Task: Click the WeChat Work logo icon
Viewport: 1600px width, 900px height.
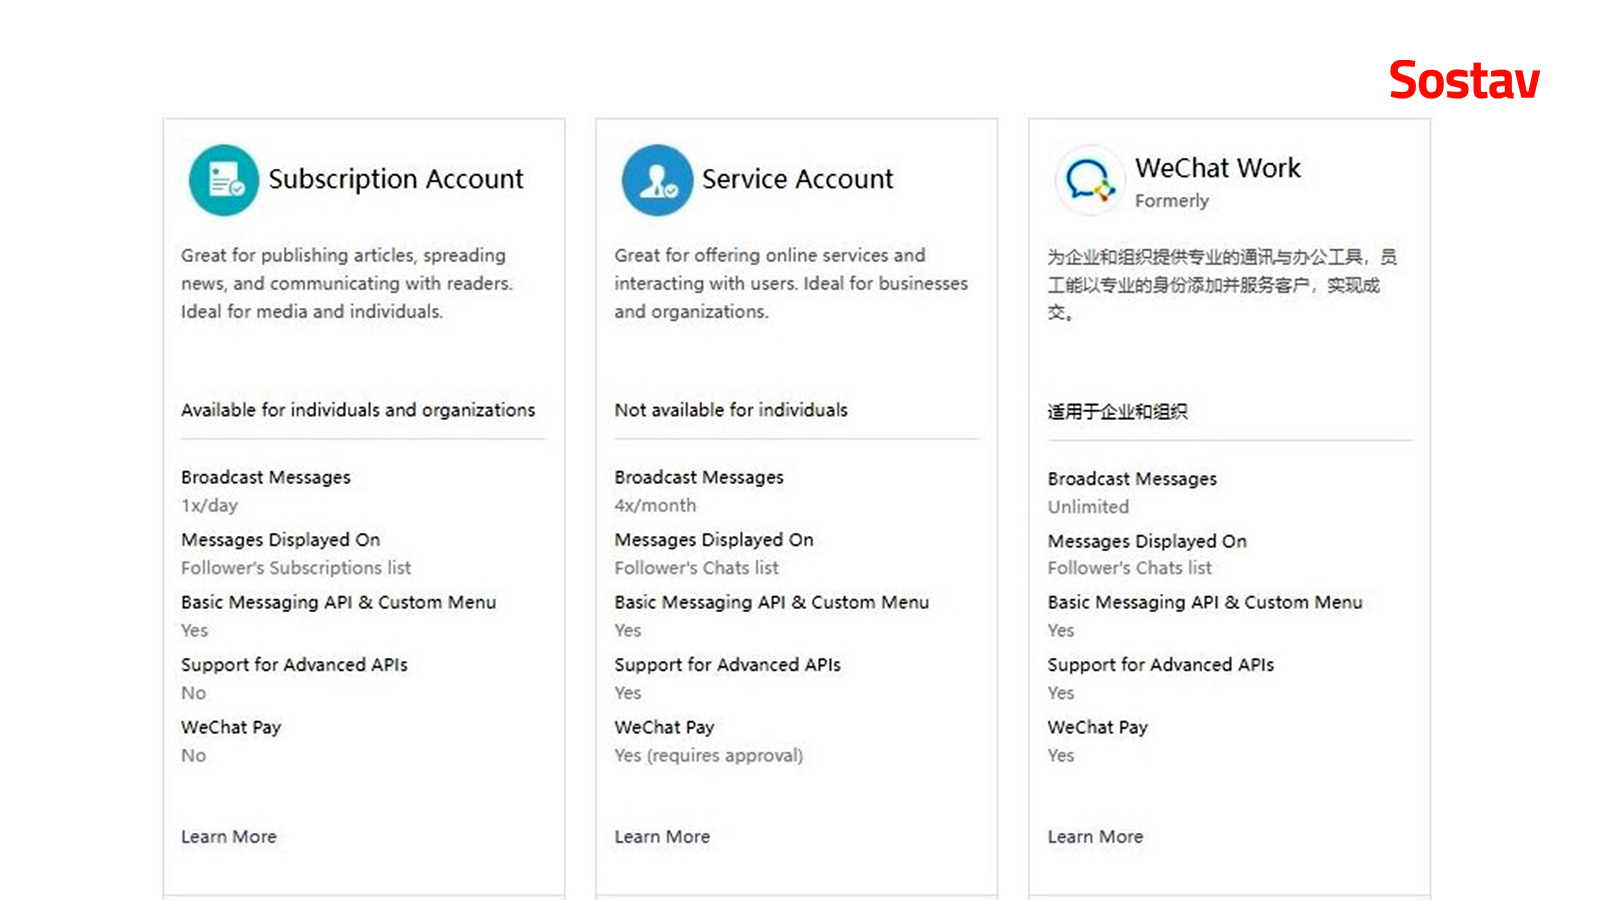Action: pyautogui.click(x=1089, y=180)
